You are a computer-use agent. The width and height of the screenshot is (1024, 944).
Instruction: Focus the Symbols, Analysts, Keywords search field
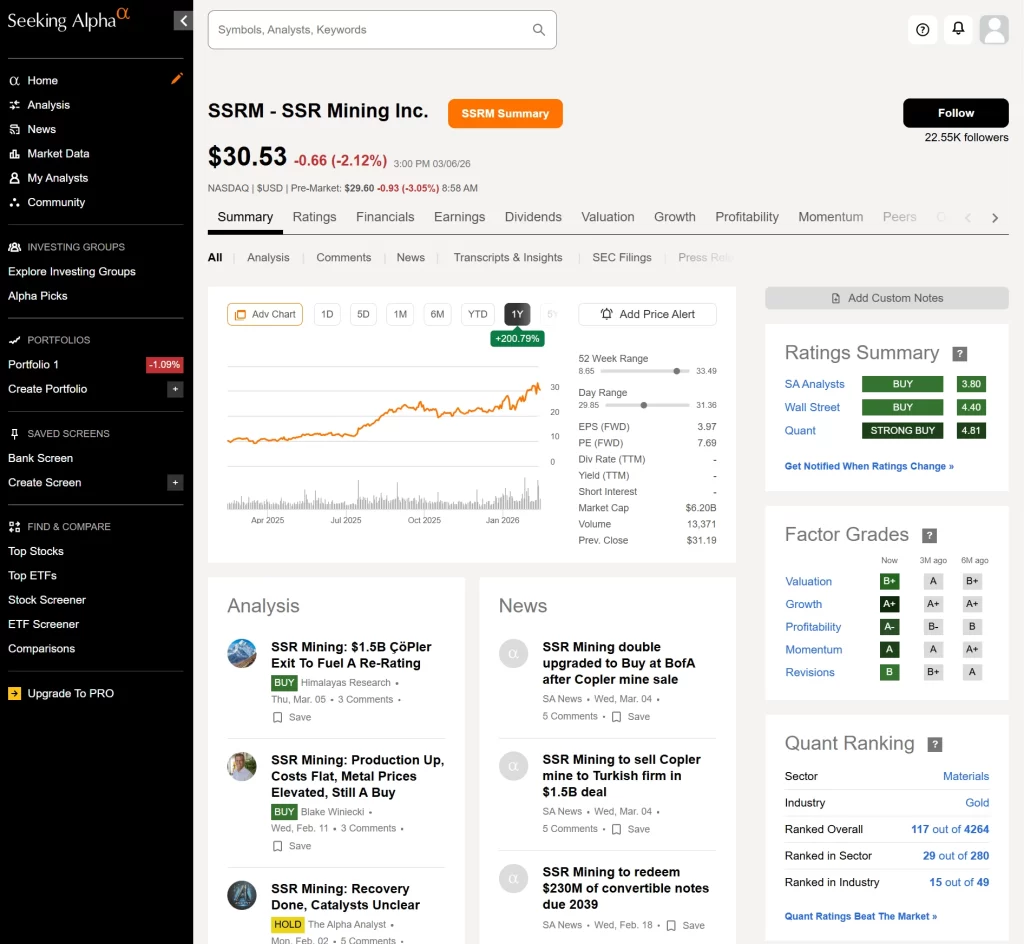[370, 30]
